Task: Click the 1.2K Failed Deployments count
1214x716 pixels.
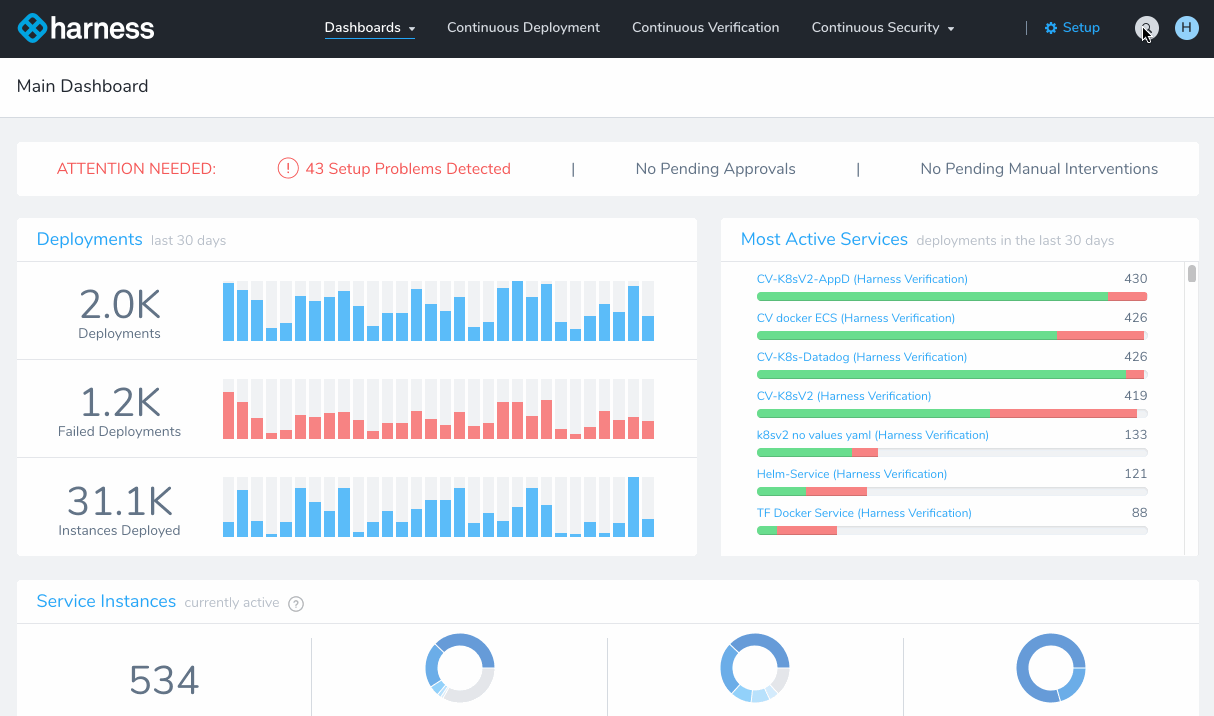Action: pyautogui.click(x=119, y=402)
